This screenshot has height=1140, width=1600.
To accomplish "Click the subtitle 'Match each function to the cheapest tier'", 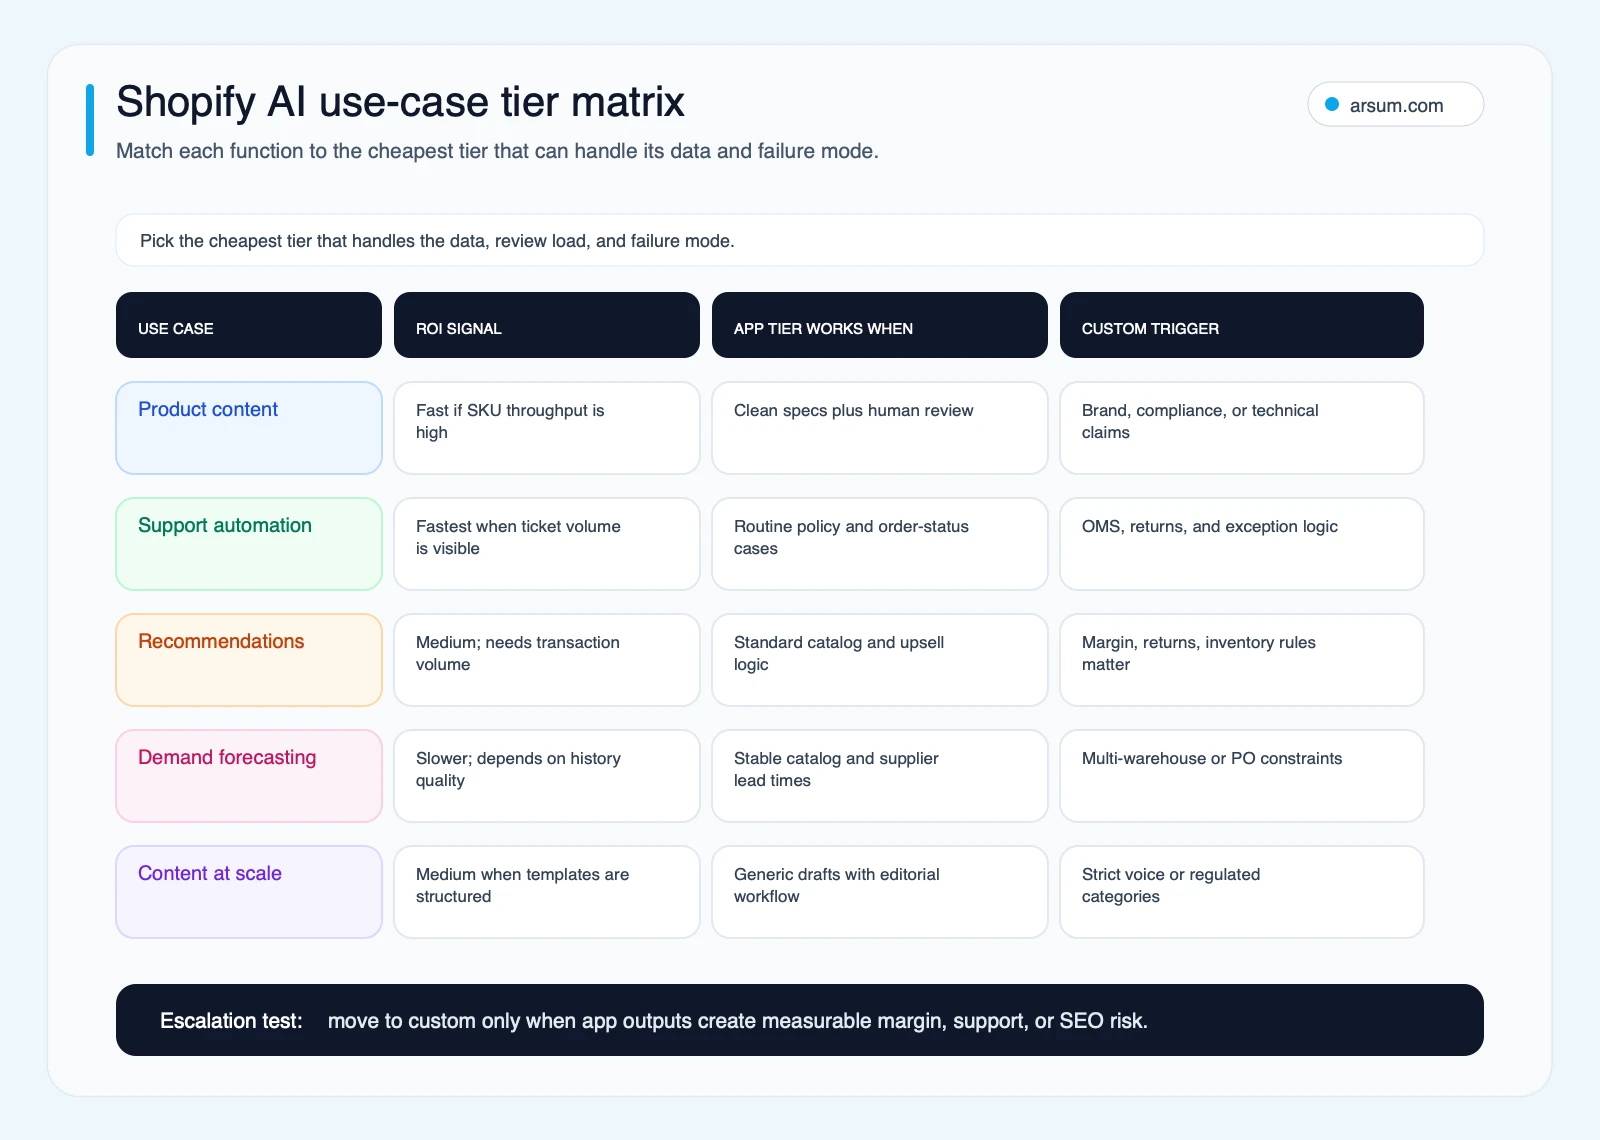I will (497, 151).
